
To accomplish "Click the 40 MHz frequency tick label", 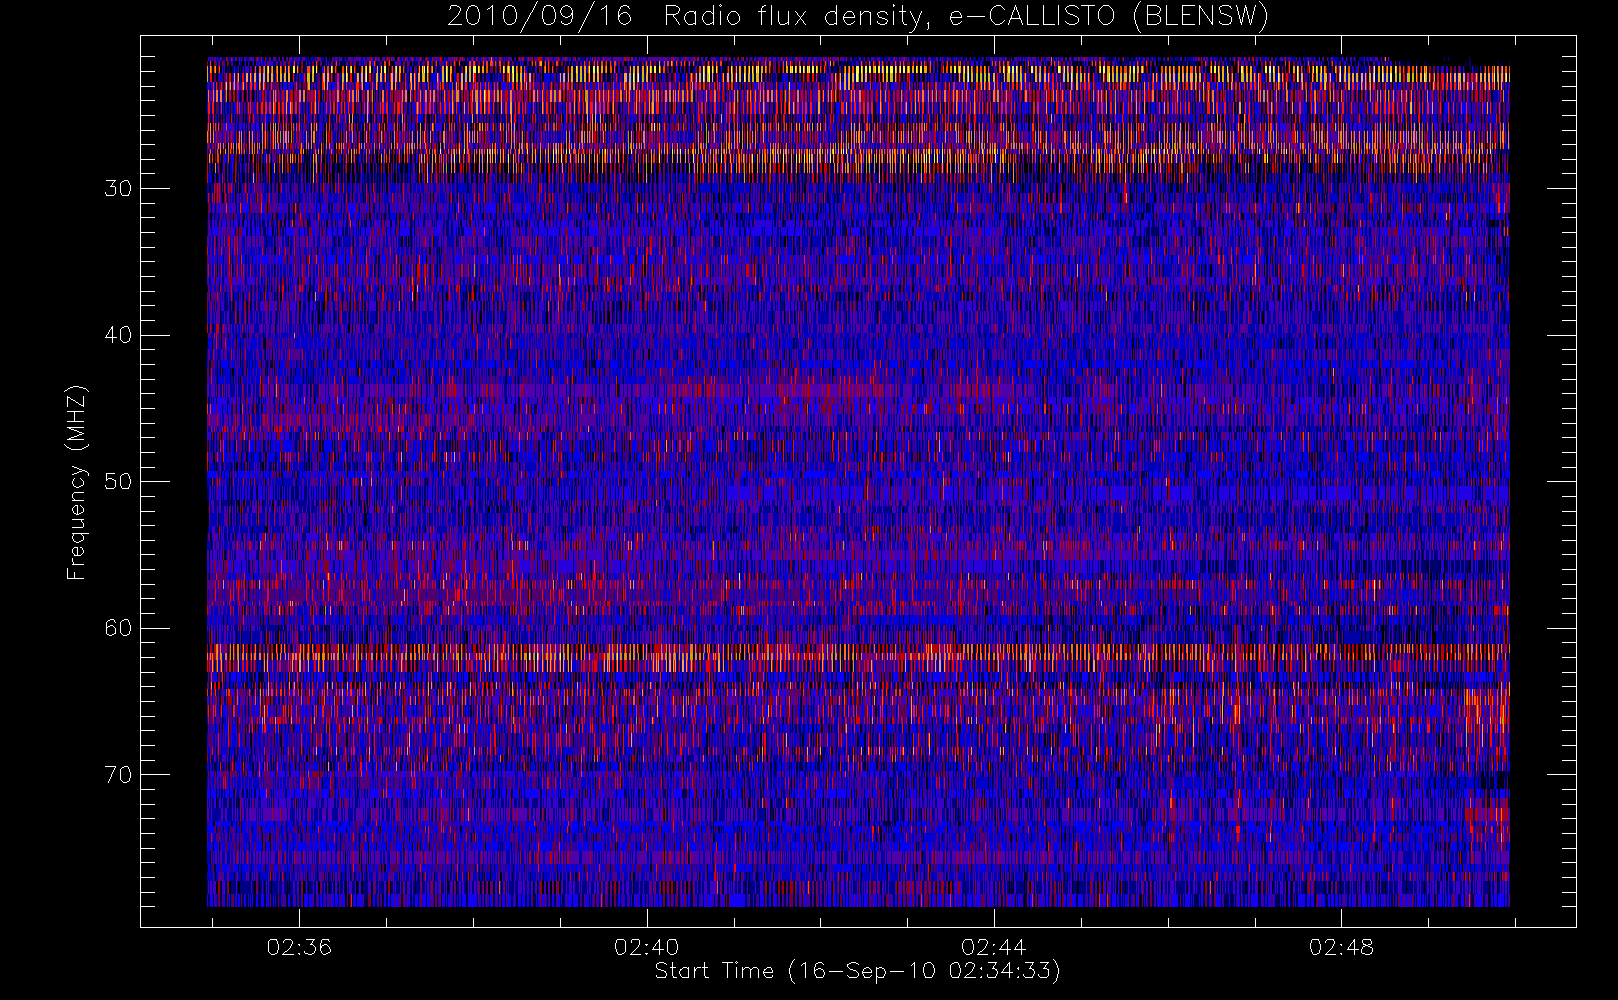I will pyautogui.click(x=118, y=335).
